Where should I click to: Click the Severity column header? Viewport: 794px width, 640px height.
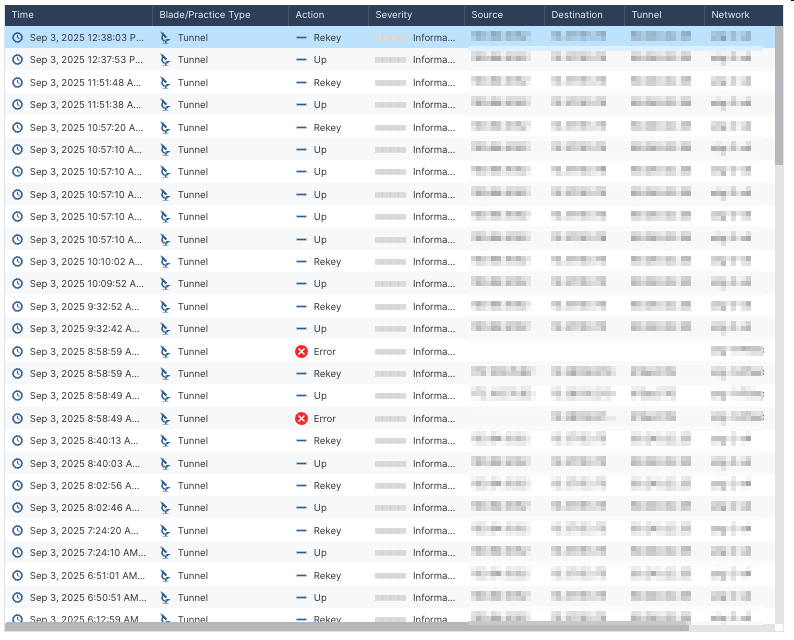[x=393, y=15]
